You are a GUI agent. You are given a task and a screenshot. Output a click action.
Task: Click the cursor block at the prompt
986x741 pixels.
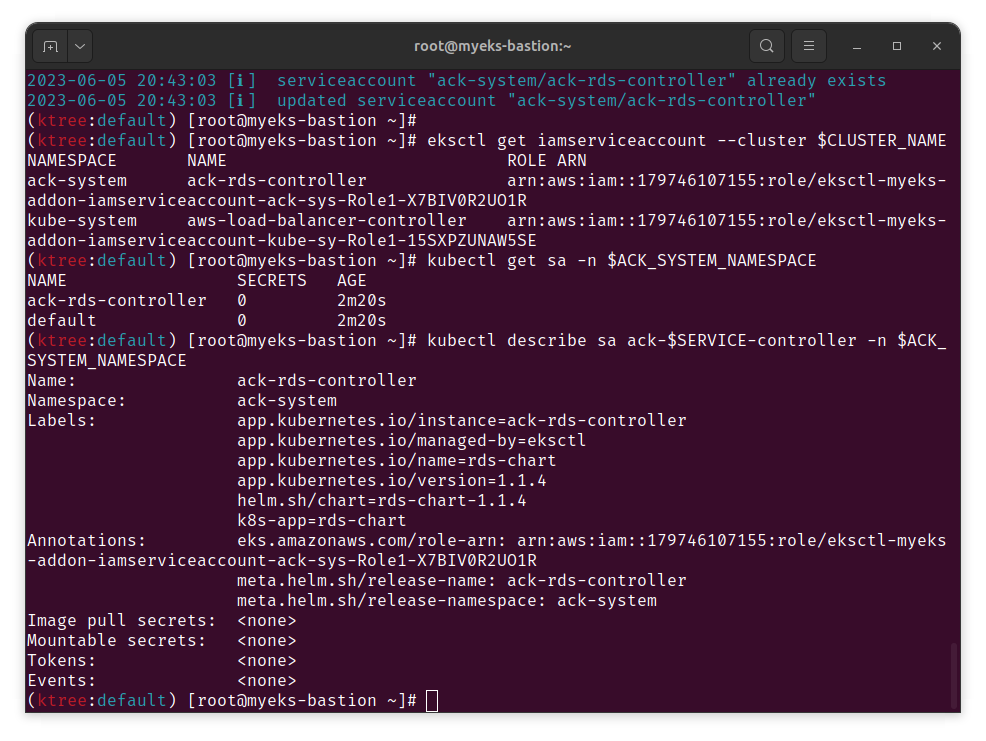pyautogui.click(x=432, y=701)
